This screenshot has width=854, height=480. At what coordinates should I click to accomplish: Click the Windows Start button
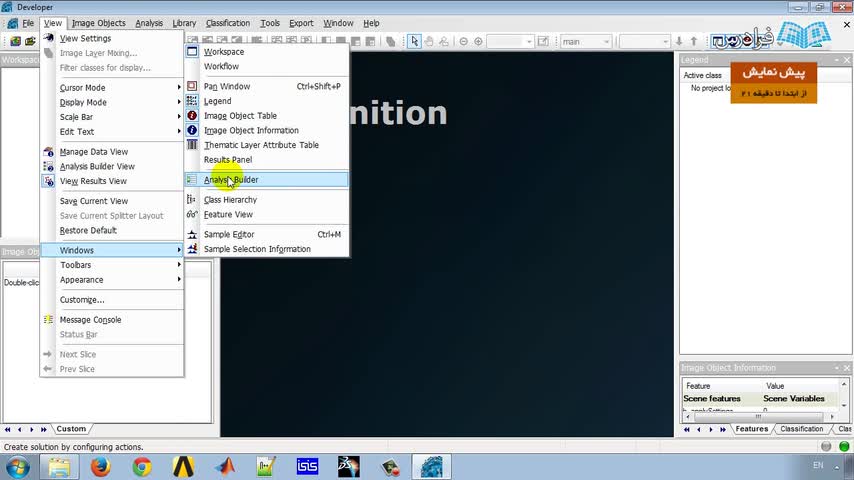click(17, 467)
